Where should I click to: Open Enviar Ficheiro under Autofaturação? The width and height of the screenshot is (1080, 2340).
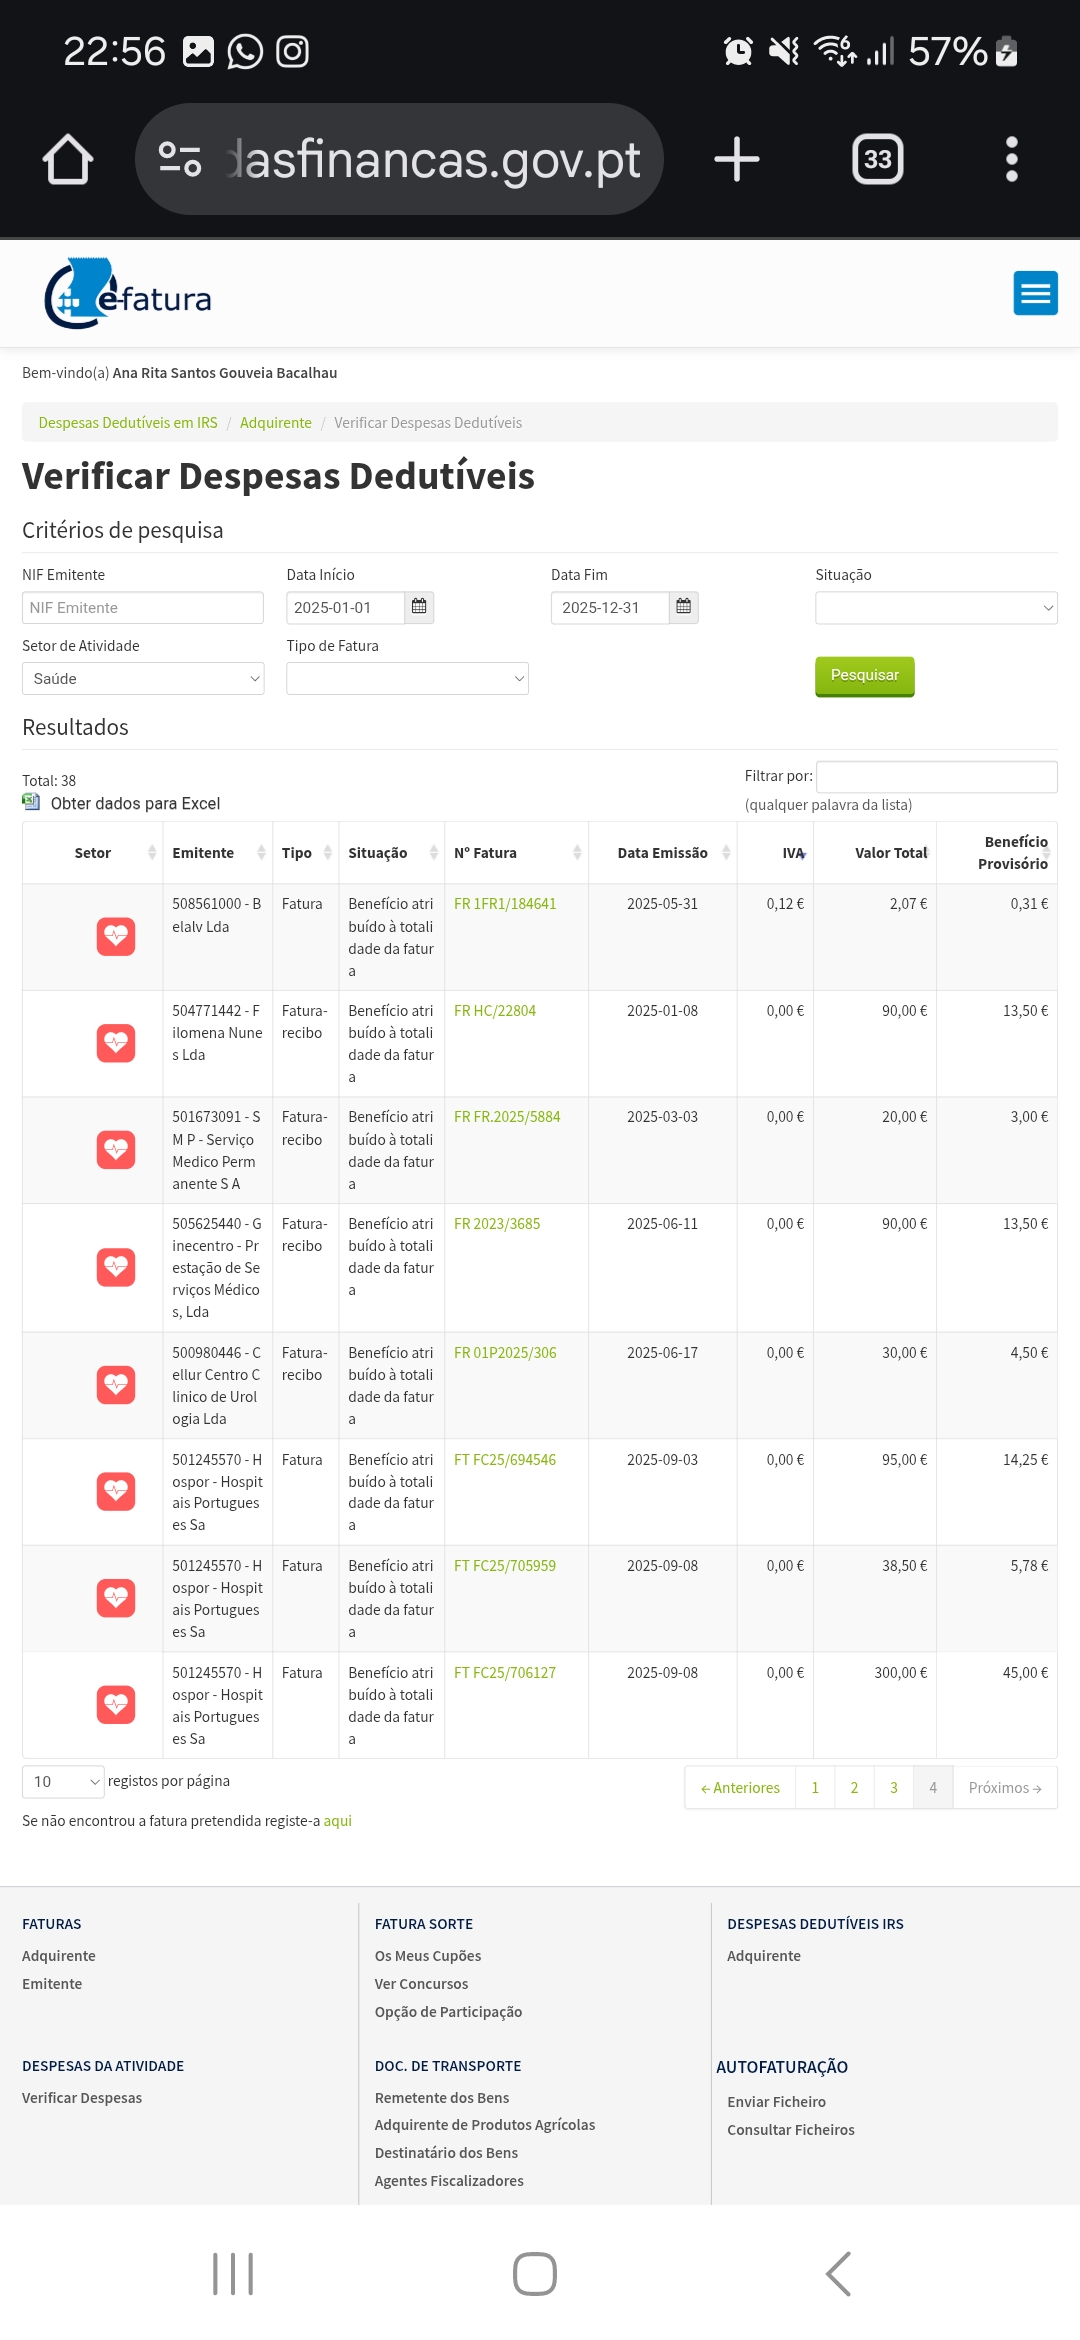click(x=777, y=2102)
